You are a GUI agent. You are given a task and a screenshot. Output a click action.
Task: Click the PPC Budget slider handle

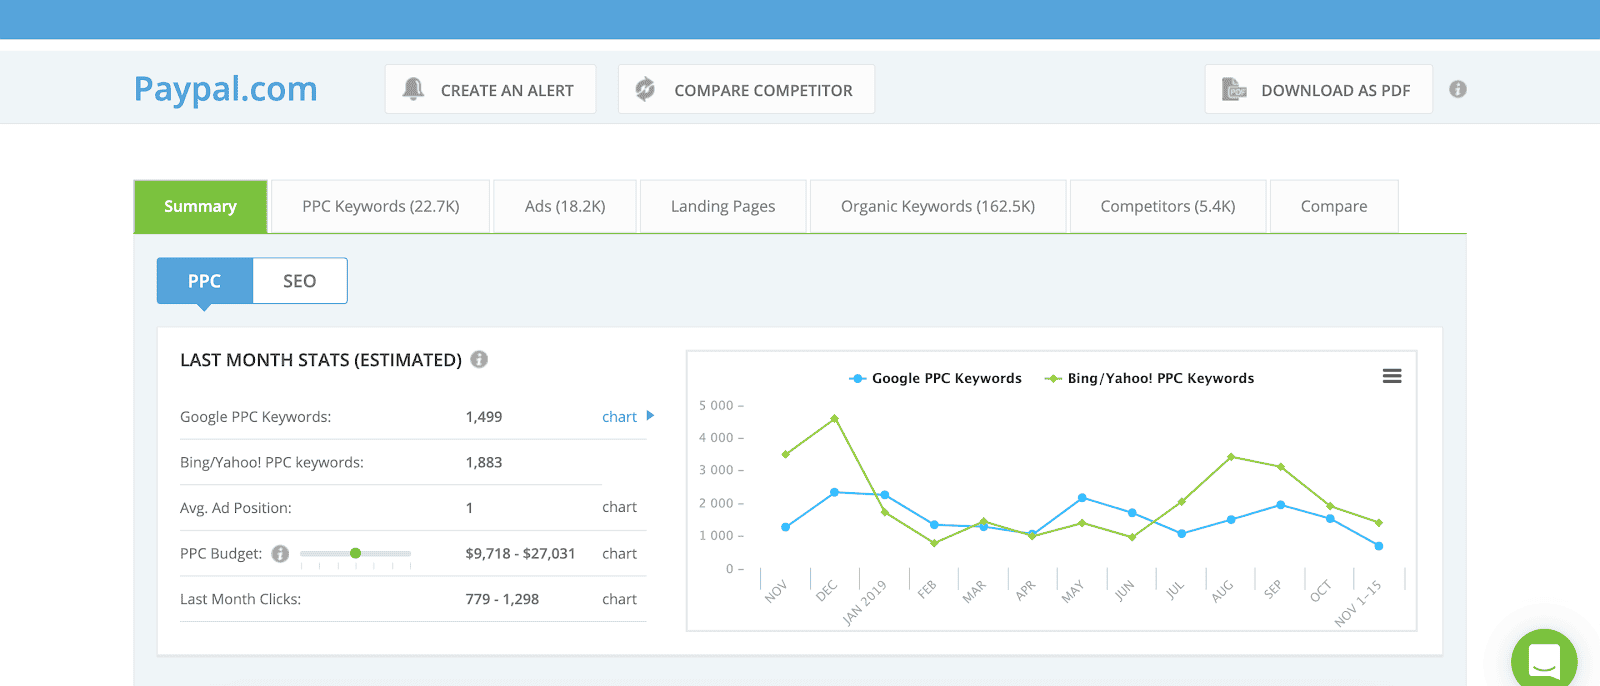(355, 553)
